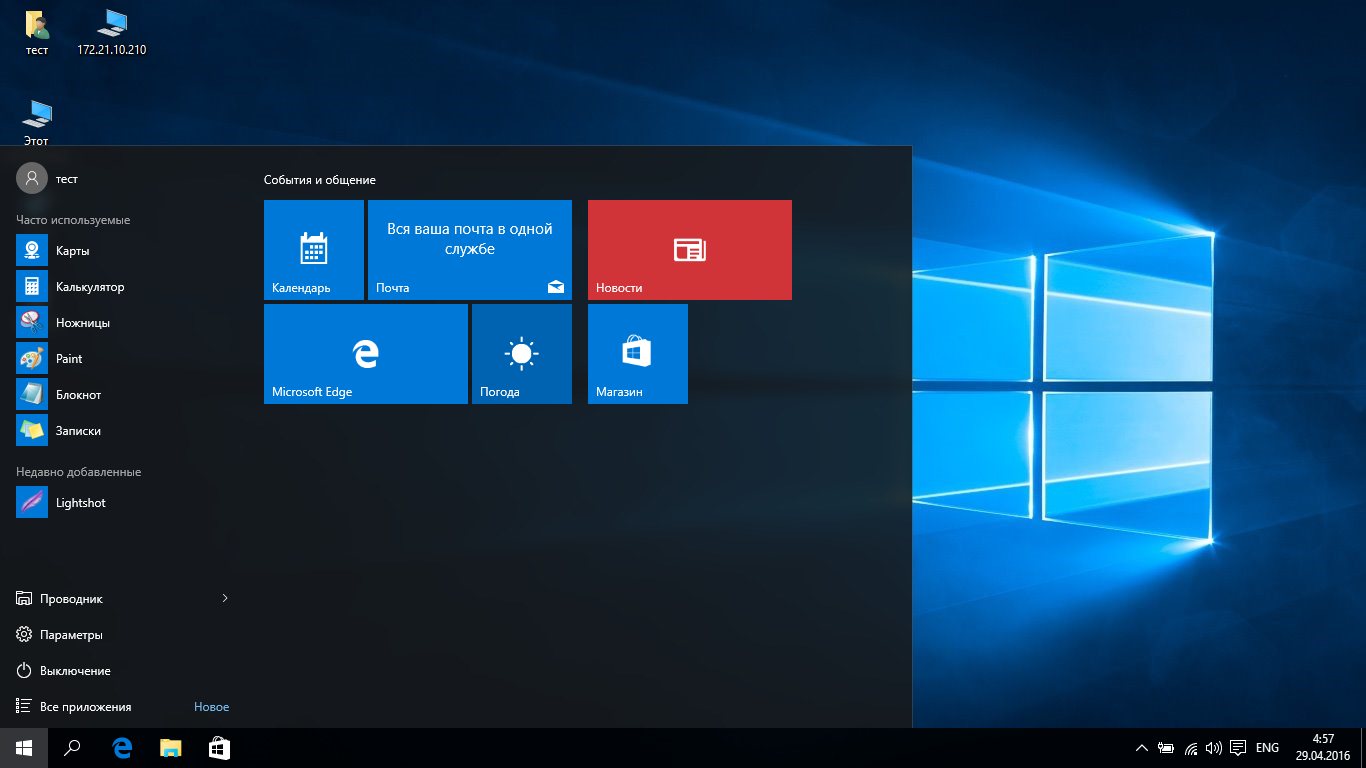1366x768 pixels.
Task: Open the Магазин store tile
Action: [638, 354]
